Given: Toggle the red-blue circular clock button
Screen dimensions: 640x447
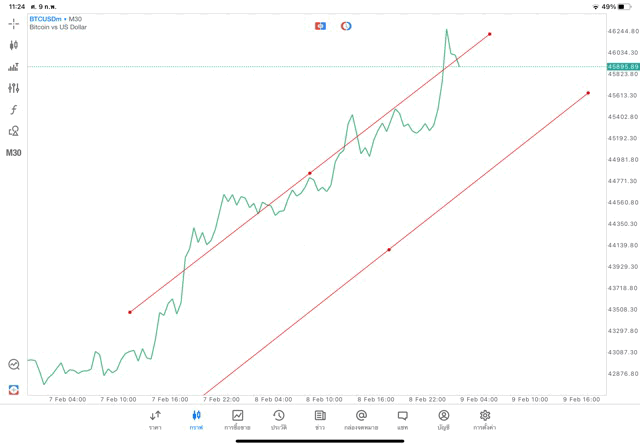Looking at the screenshot, I should 346,26.
